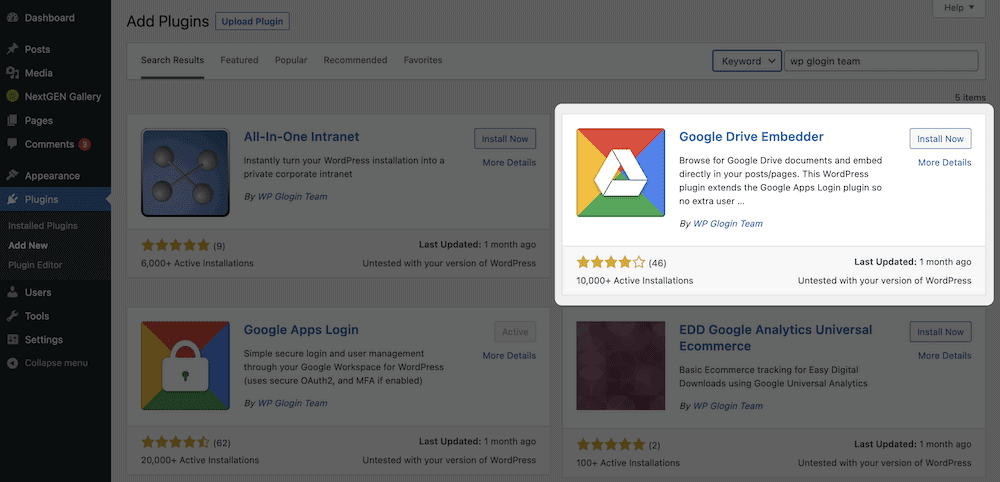Click the red comments count badge

[84, 145]
